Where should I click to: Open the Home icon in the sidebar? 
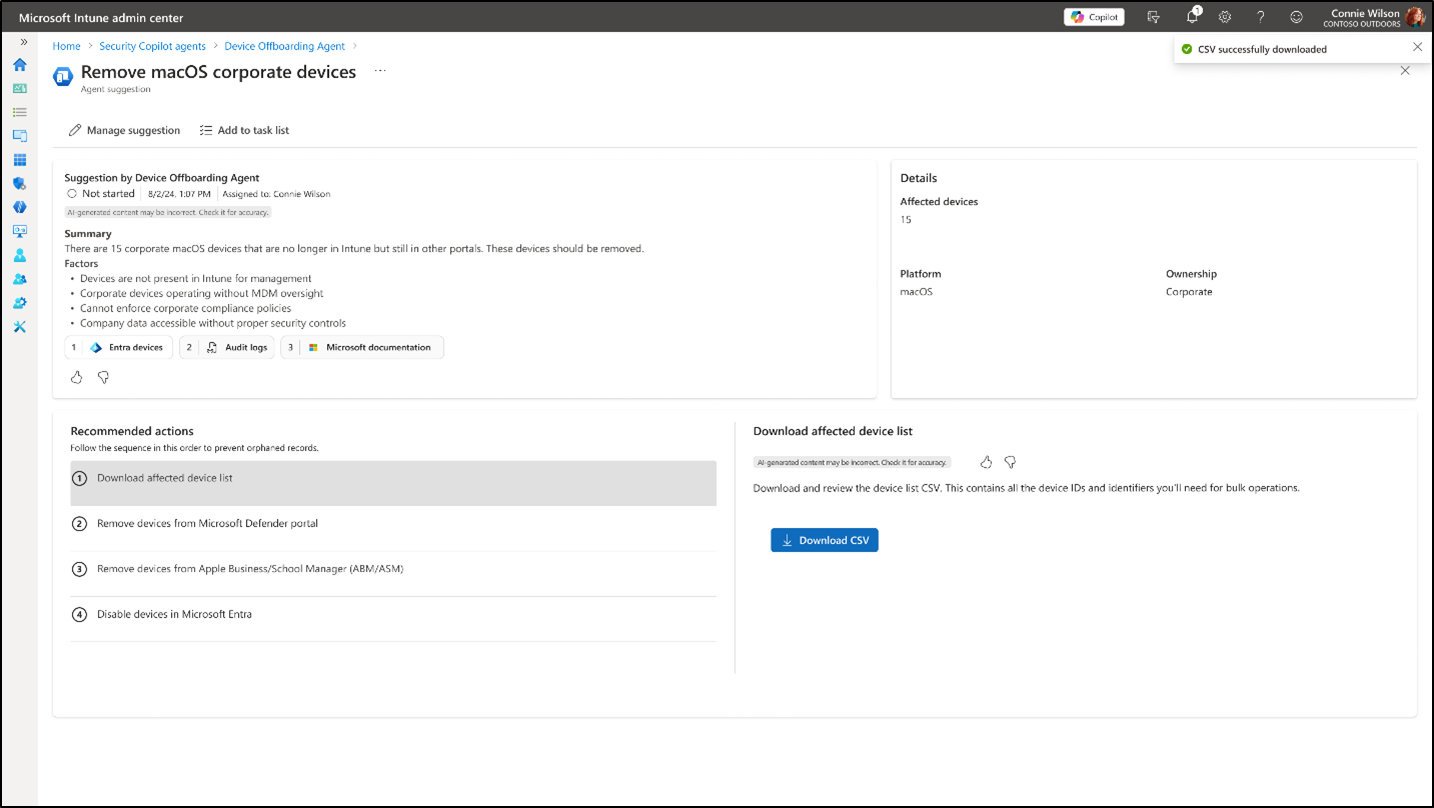pos(19,64)
